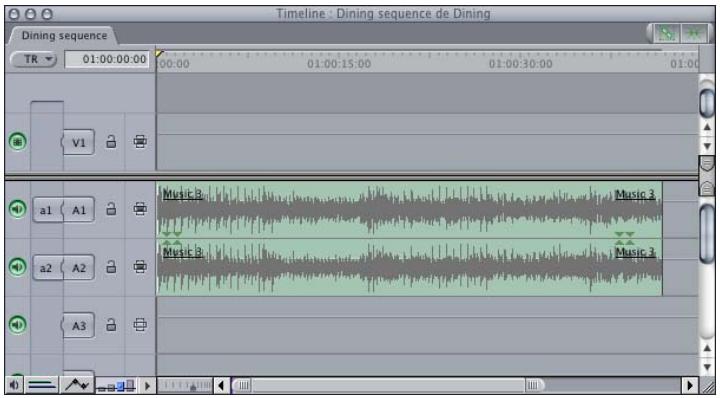The width and height of the screenshot is (720, 398).
Task: Set track height to Small size
Action: [x=111, y=388]
